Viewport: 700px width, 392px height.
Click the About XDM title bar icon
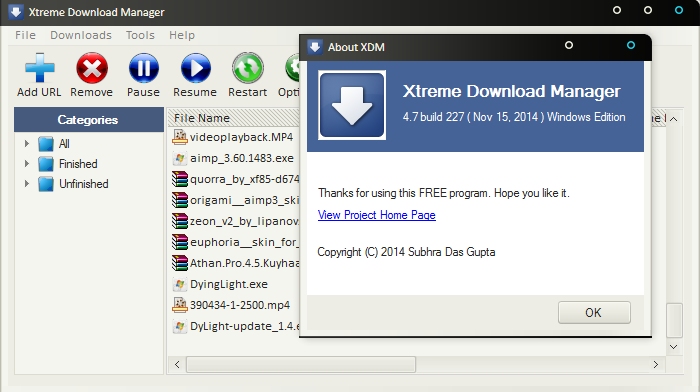coord(315,47)
